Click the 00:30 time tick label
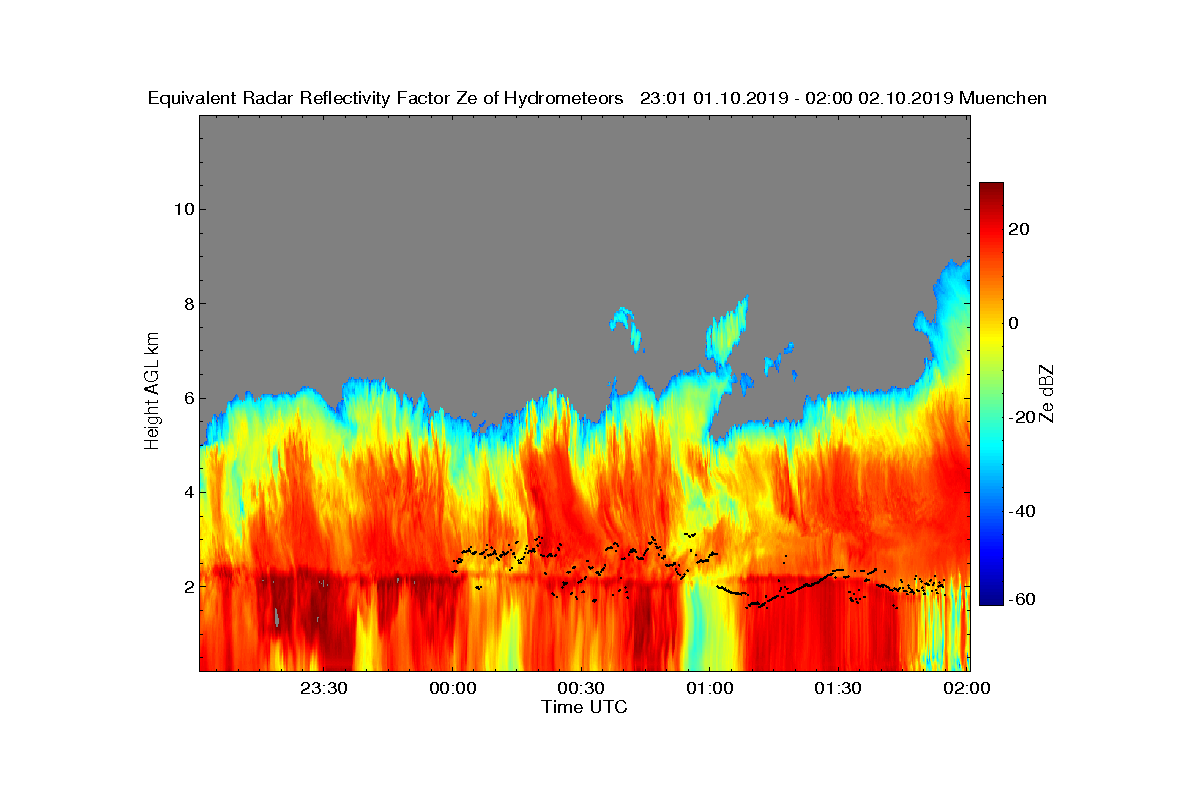Viewport: 1200px width, 800px height. pos(580,688)
